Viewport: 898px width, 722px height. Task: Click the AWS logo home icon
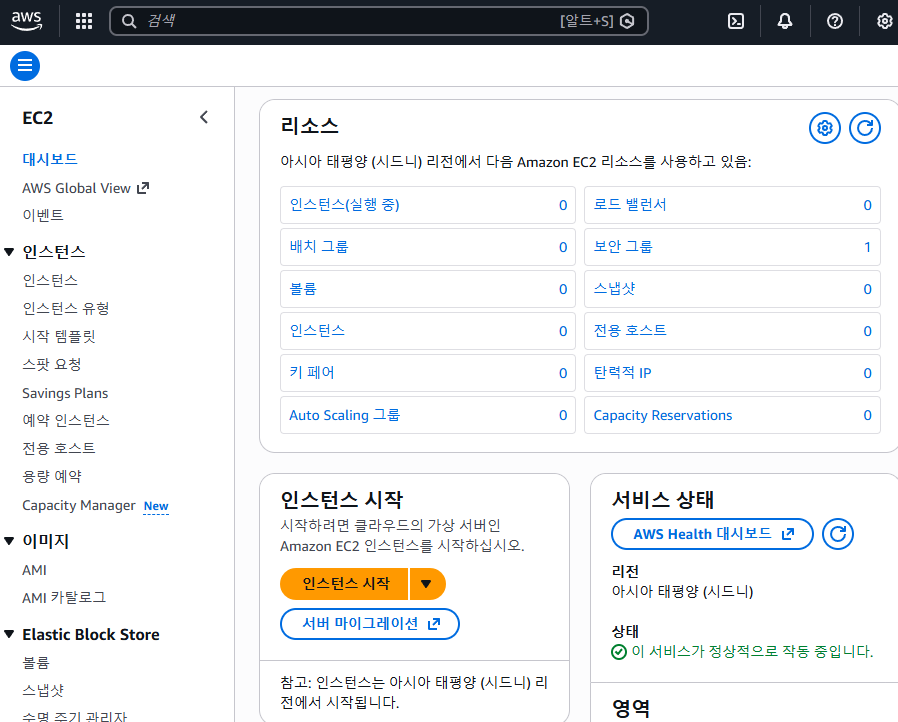coord(26,21)
